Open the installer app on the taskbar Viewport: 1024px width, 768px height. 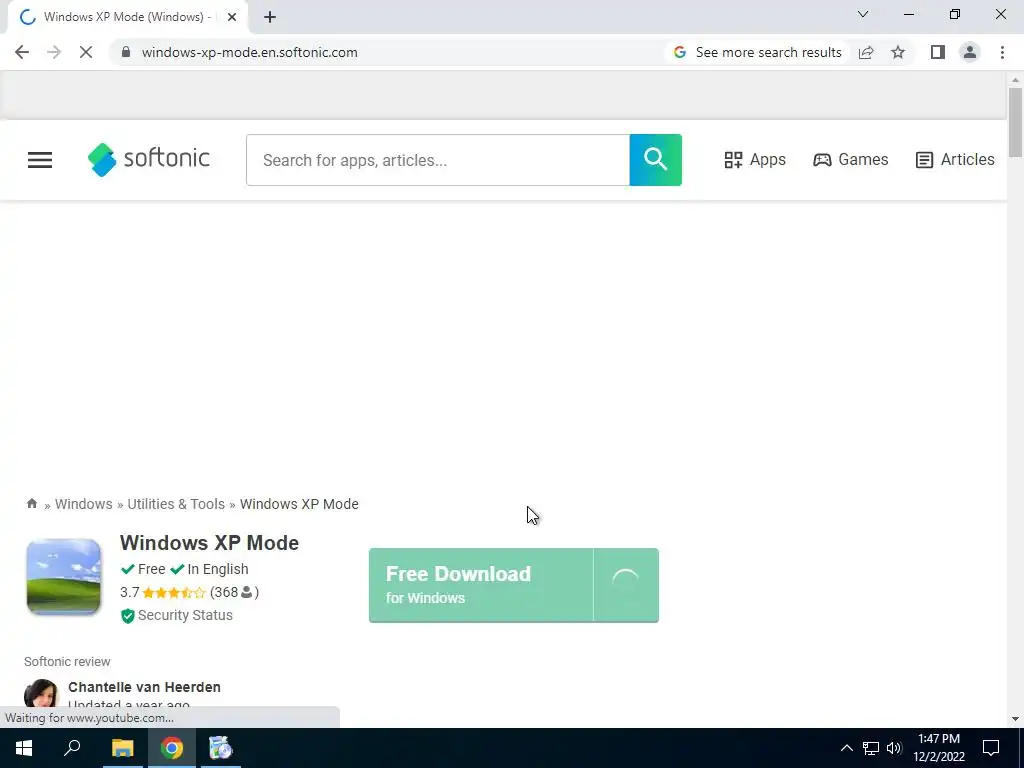pos(221,748)
